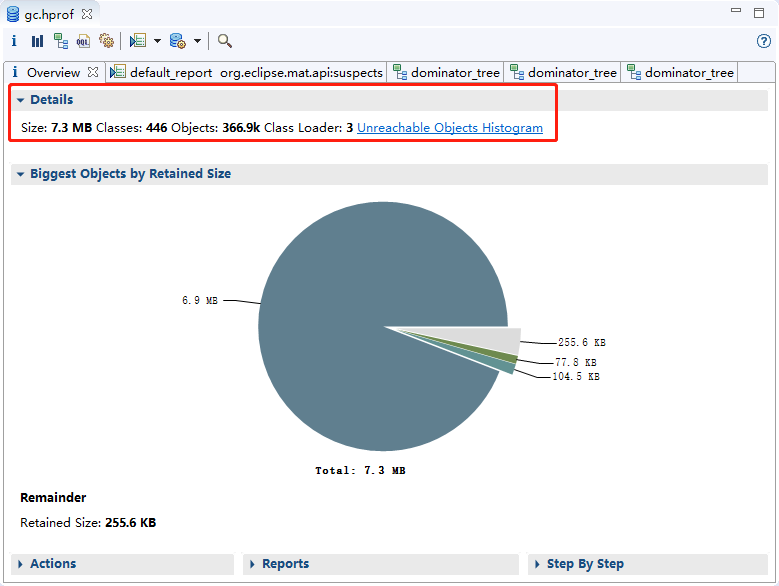Click the Total: 7.3 MB caption
The image size is (779, 586).
(360, 470)
